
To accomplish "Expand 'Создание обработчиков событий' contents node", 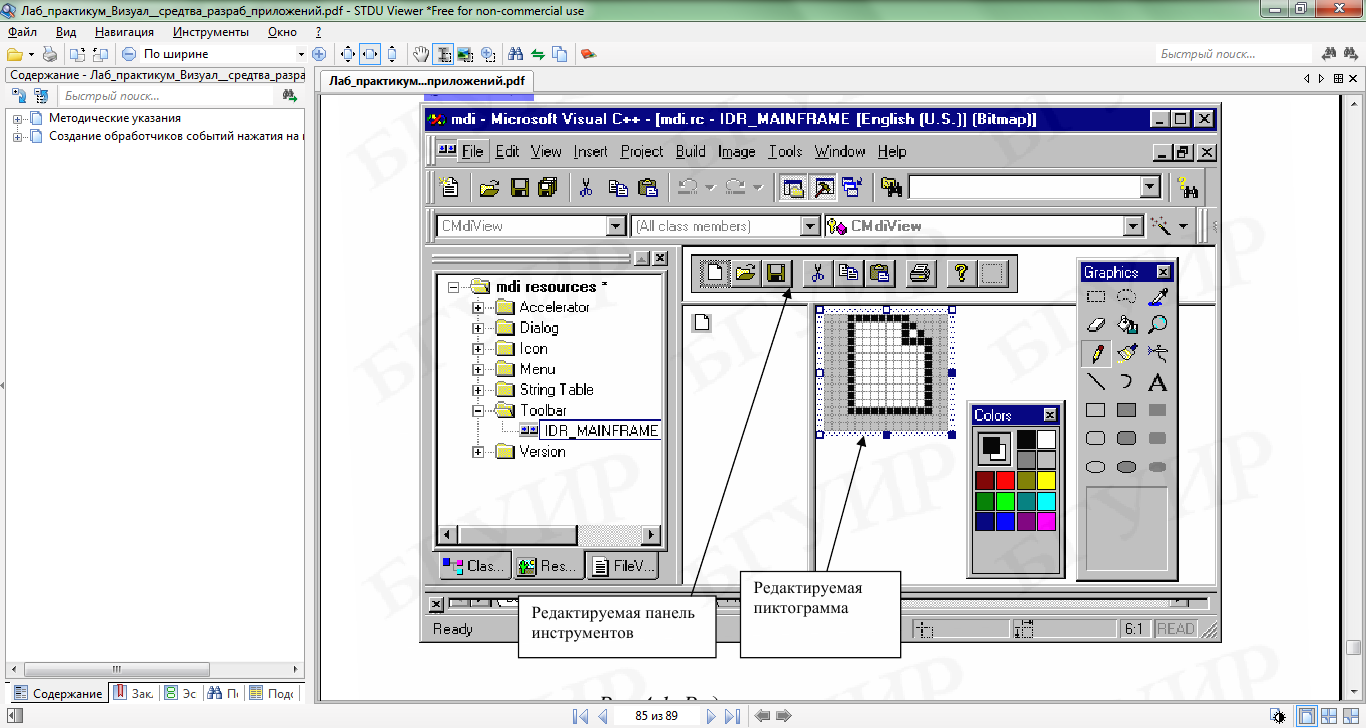I will tap(18, 136).
